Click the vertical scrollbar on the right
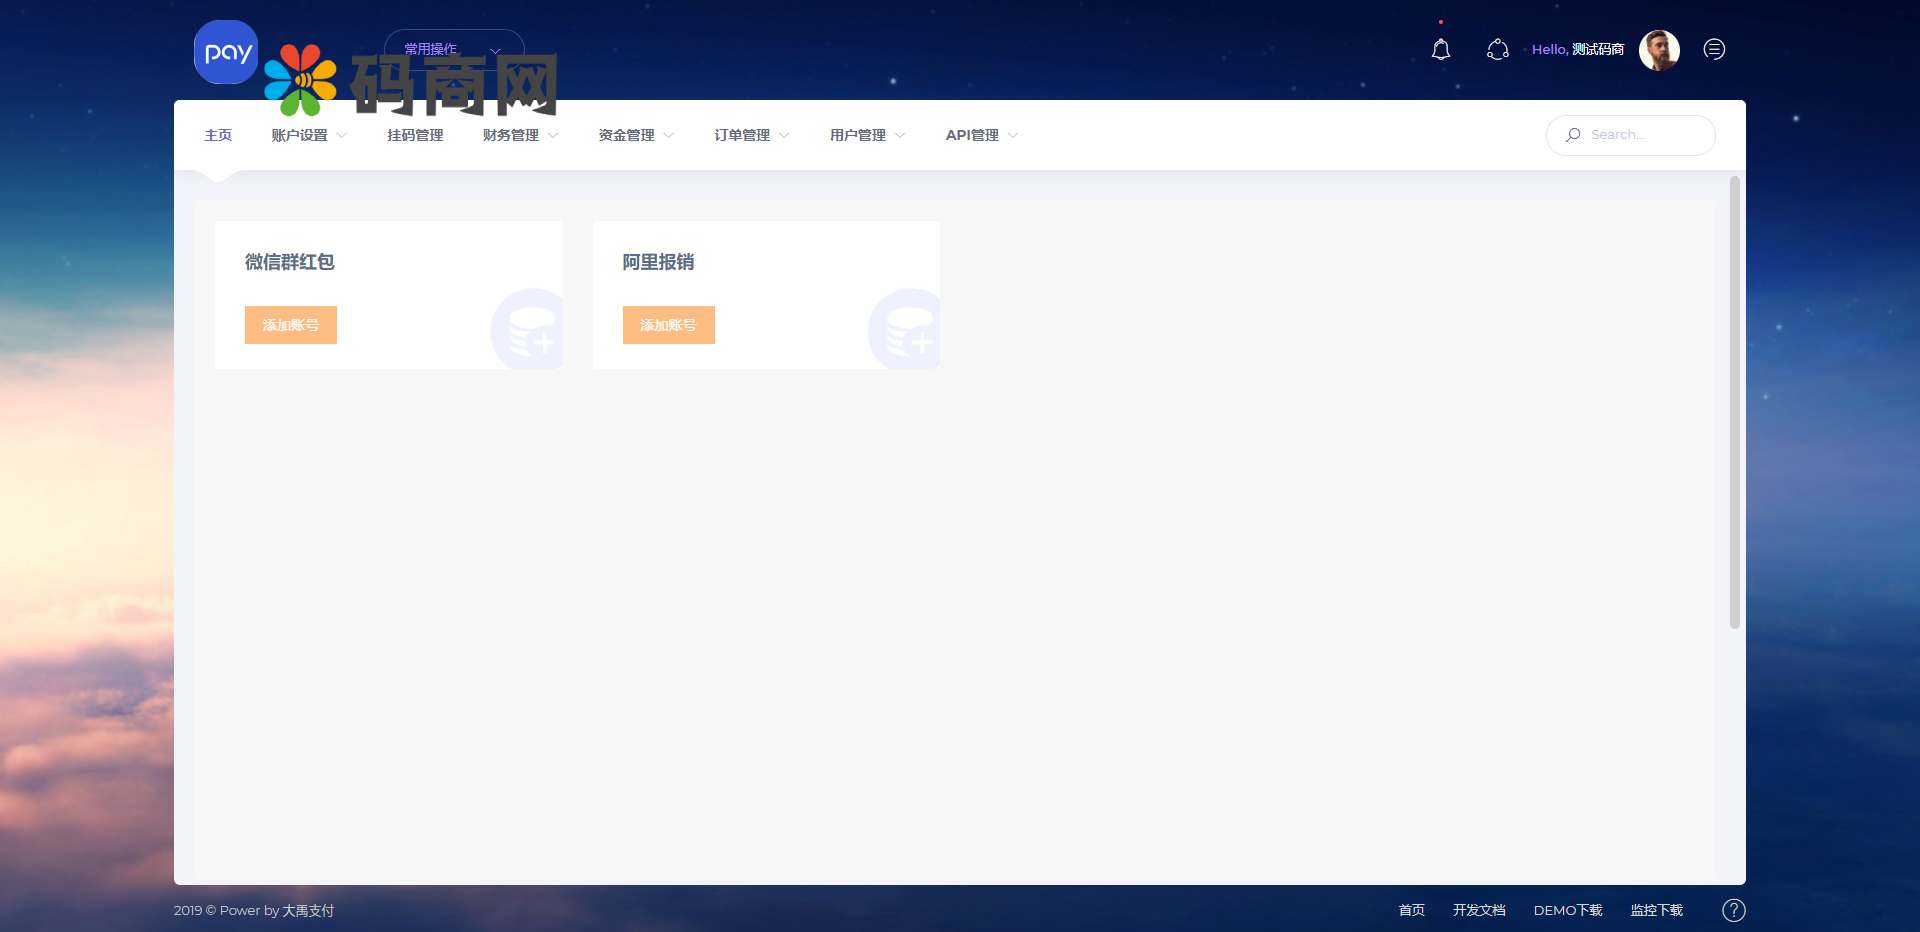 [x=1735, y=402]
